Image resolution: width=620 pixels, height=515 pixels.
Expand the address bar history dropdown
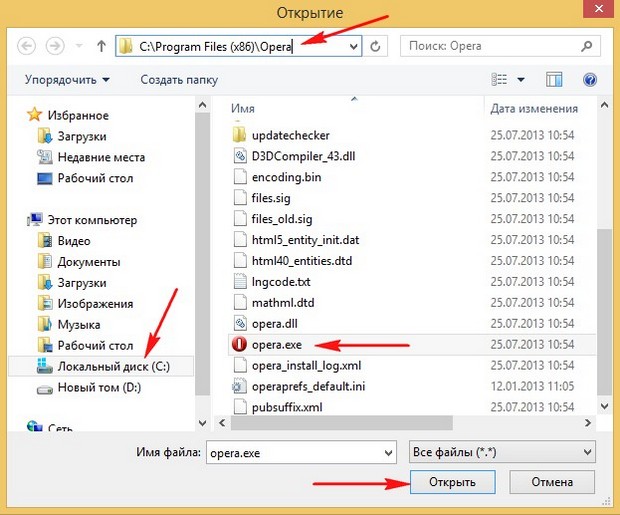click(353, 47)
